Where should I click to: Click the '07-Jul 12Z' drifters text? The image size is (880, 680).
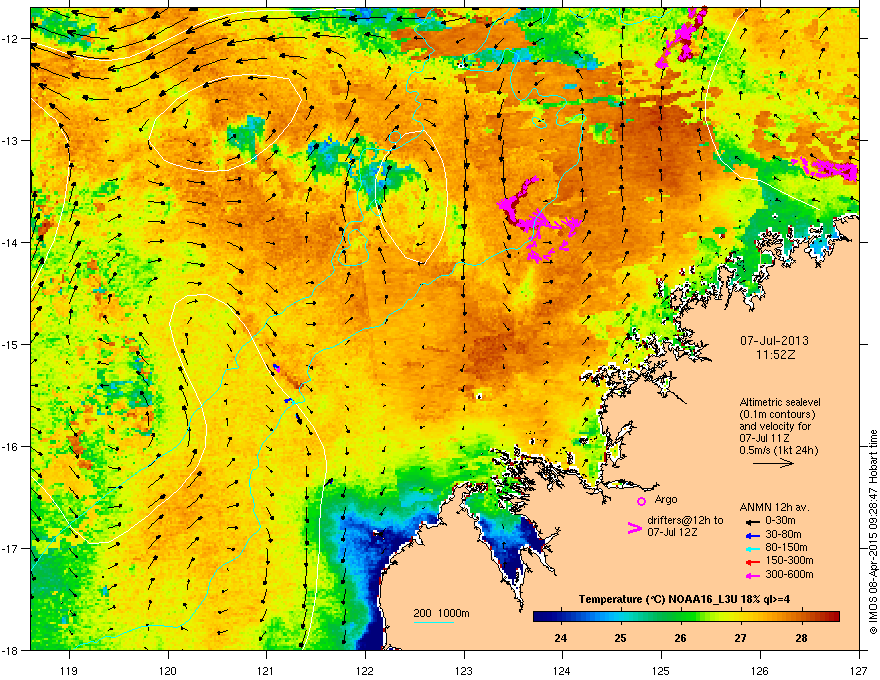(672, 532)
